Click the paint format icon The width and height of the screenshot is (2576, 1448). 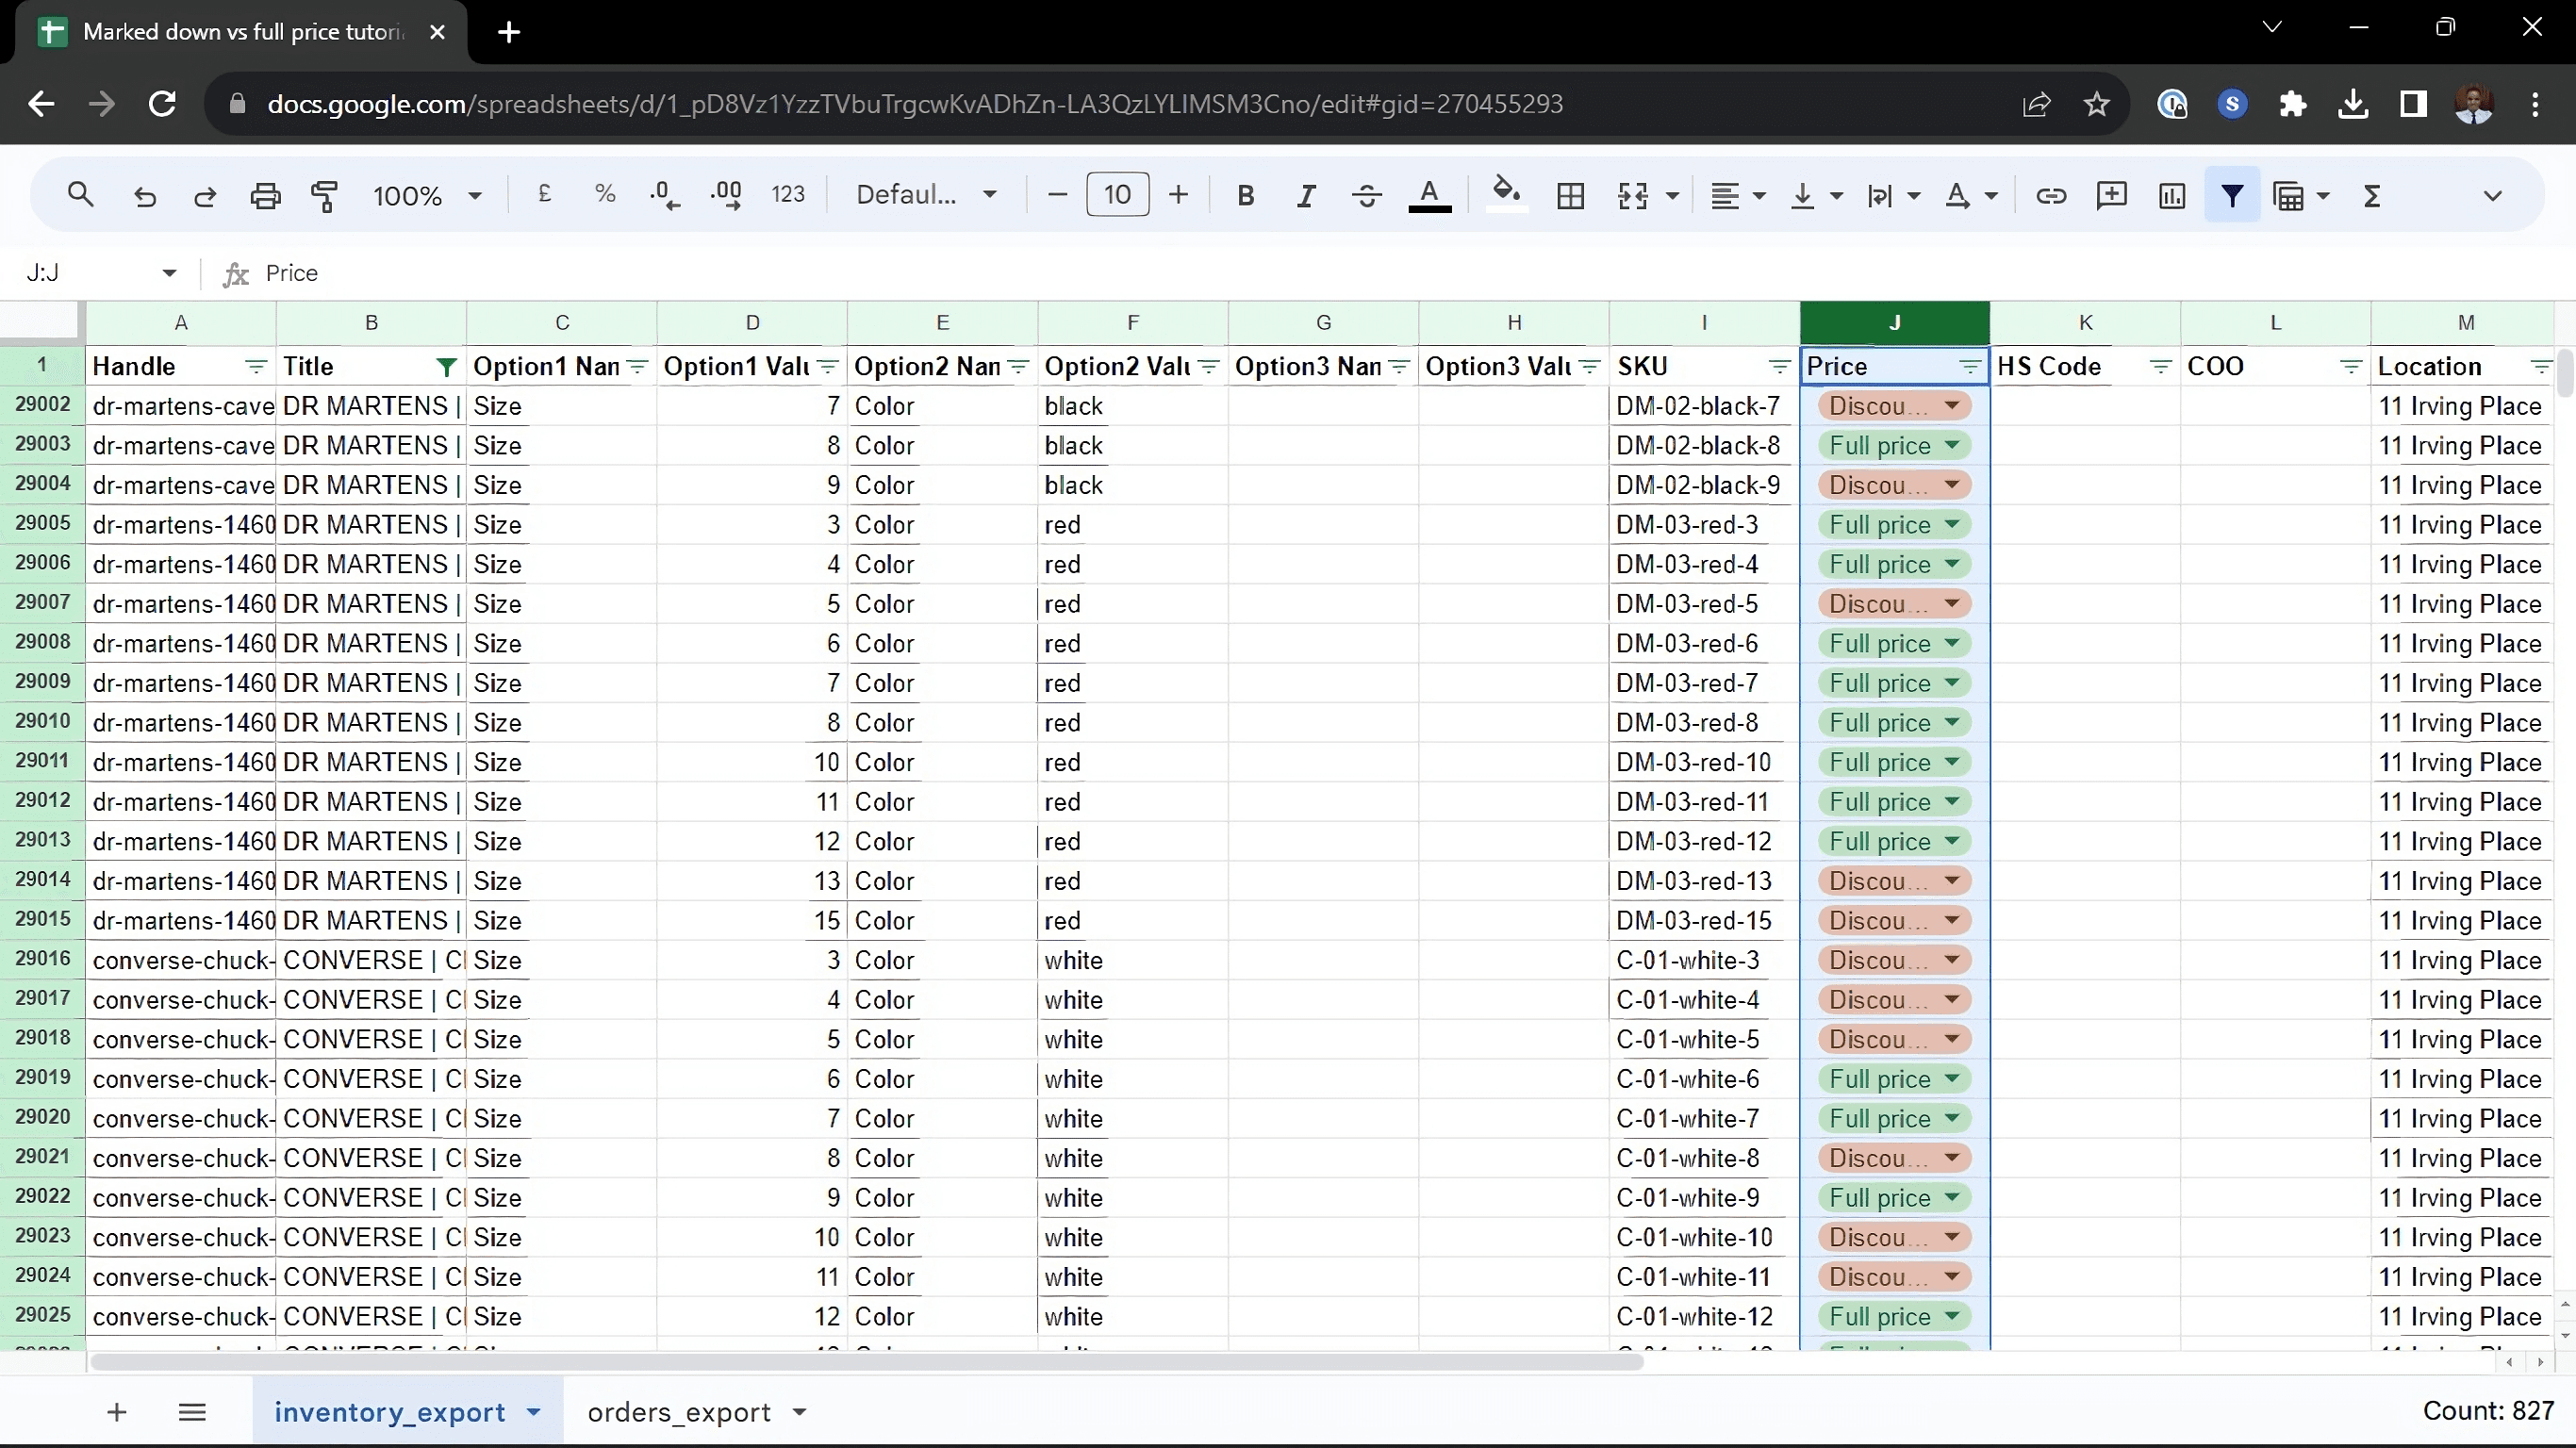324,195
